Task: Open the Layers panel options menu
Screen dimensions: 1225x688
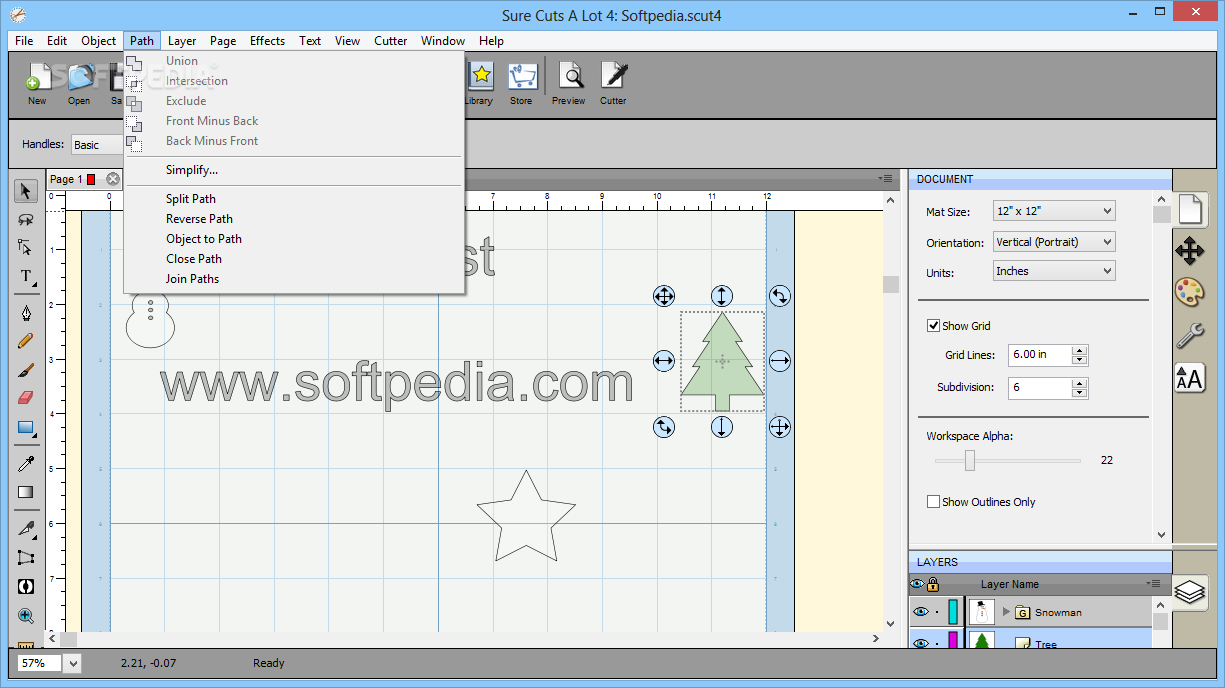Action: pos(1154,584)
